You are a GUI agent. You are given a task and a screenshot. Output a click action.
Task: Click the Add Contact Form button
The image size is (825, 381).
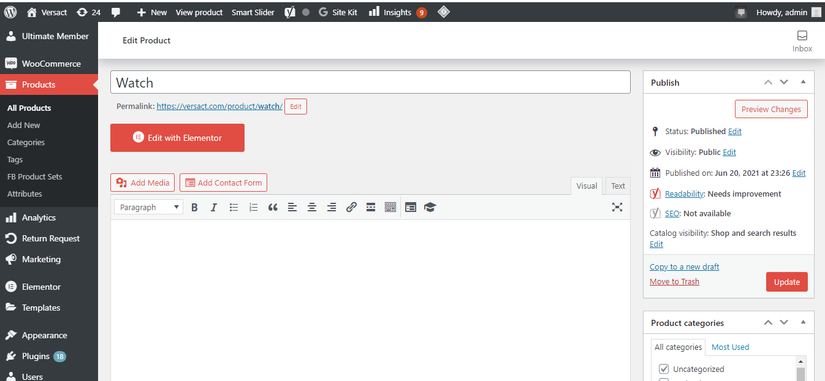pos(223,183)
